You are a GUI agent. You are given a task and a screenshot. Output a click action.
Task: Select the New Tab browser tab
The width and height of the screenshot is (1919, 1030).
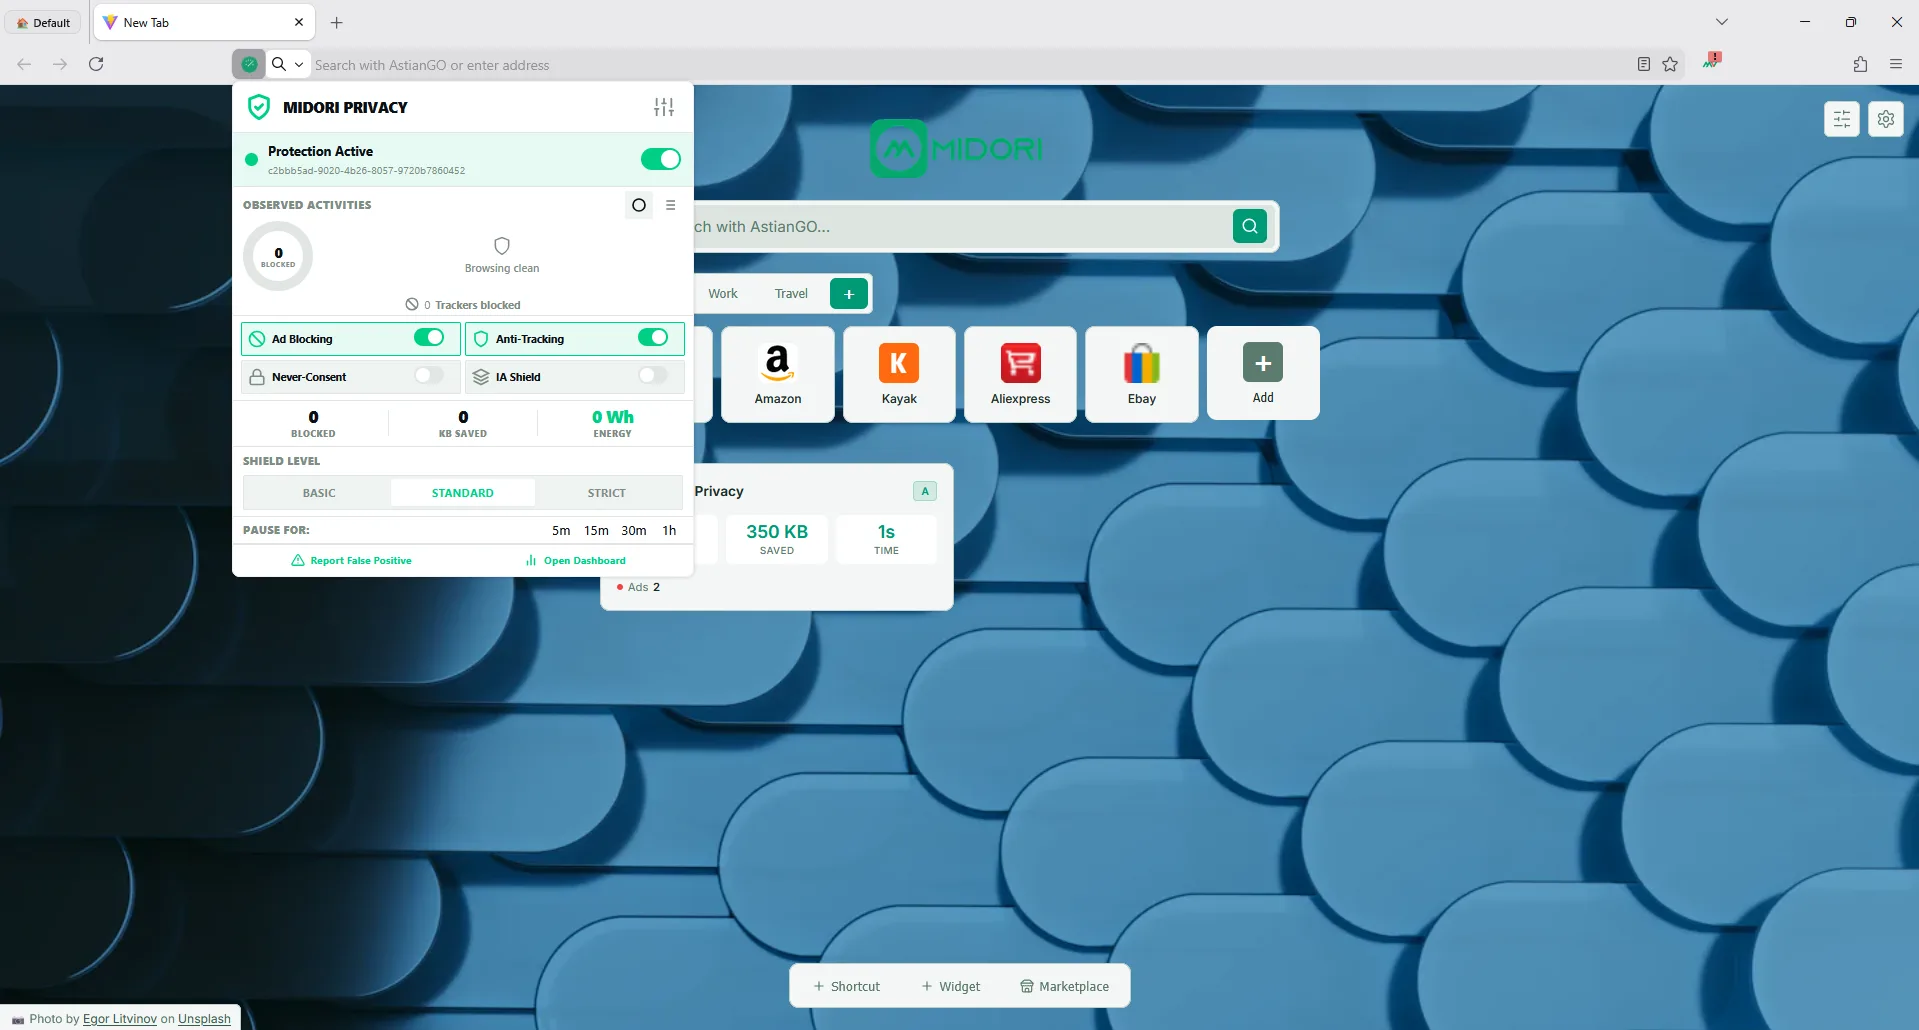205,22
